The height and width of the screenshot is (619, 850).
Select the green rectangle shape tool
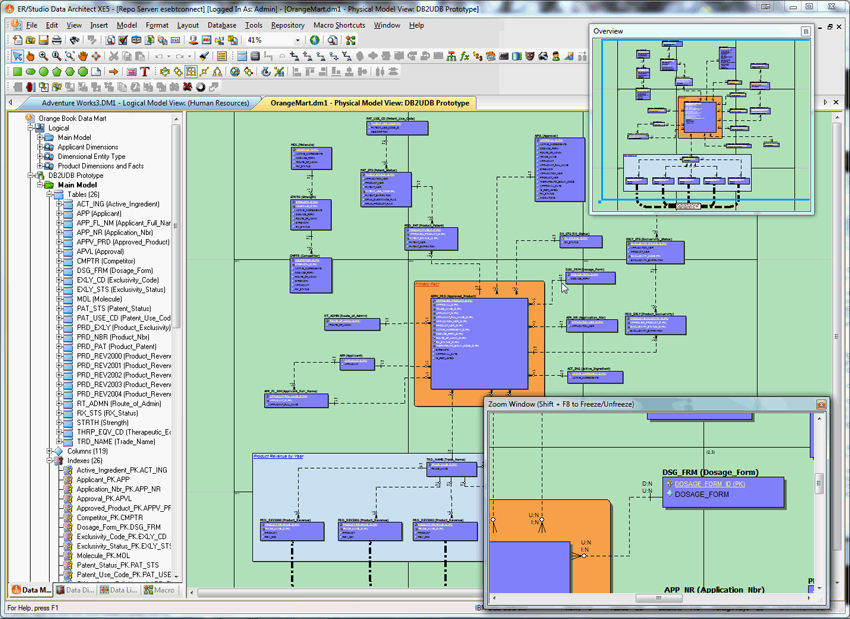(17, 72)
